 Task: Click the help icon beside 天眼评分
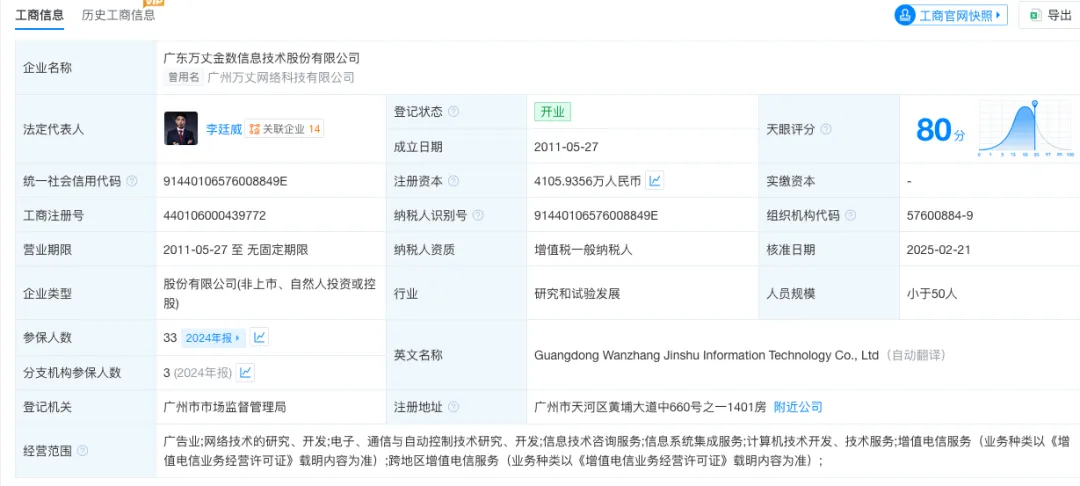click(826, 129)
